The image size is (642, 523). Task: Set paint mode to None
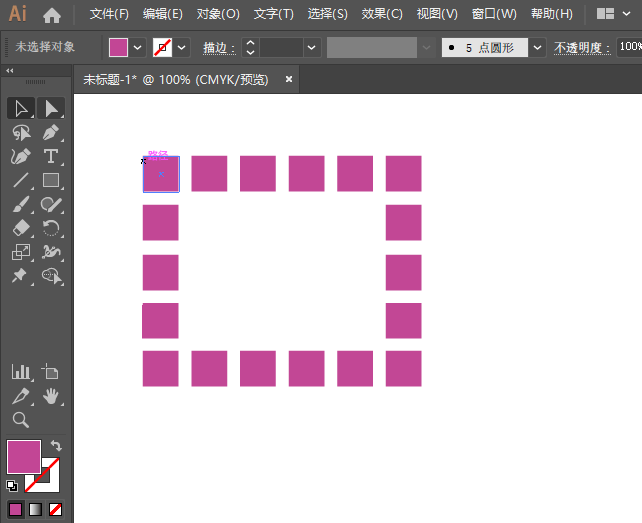point(56,509)
